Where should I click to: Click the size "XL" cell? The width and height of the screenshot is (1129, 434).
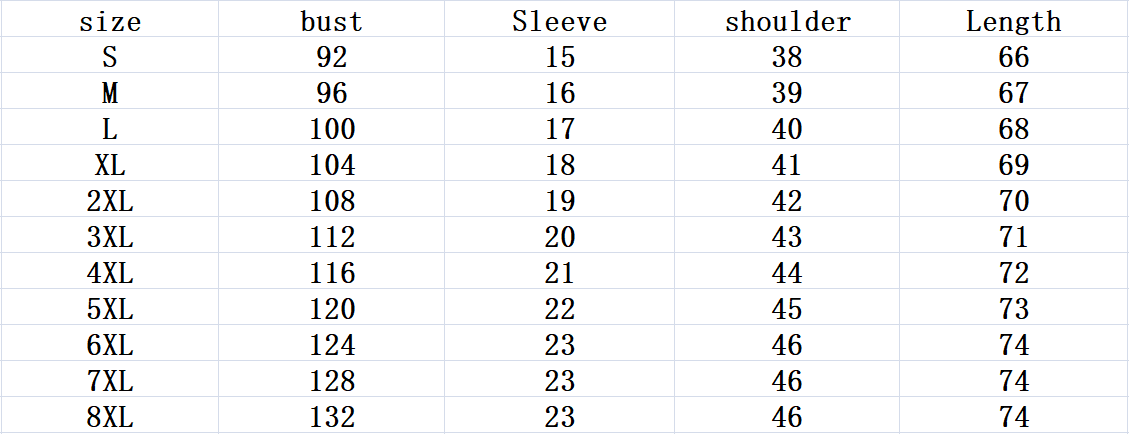point(110,165)
